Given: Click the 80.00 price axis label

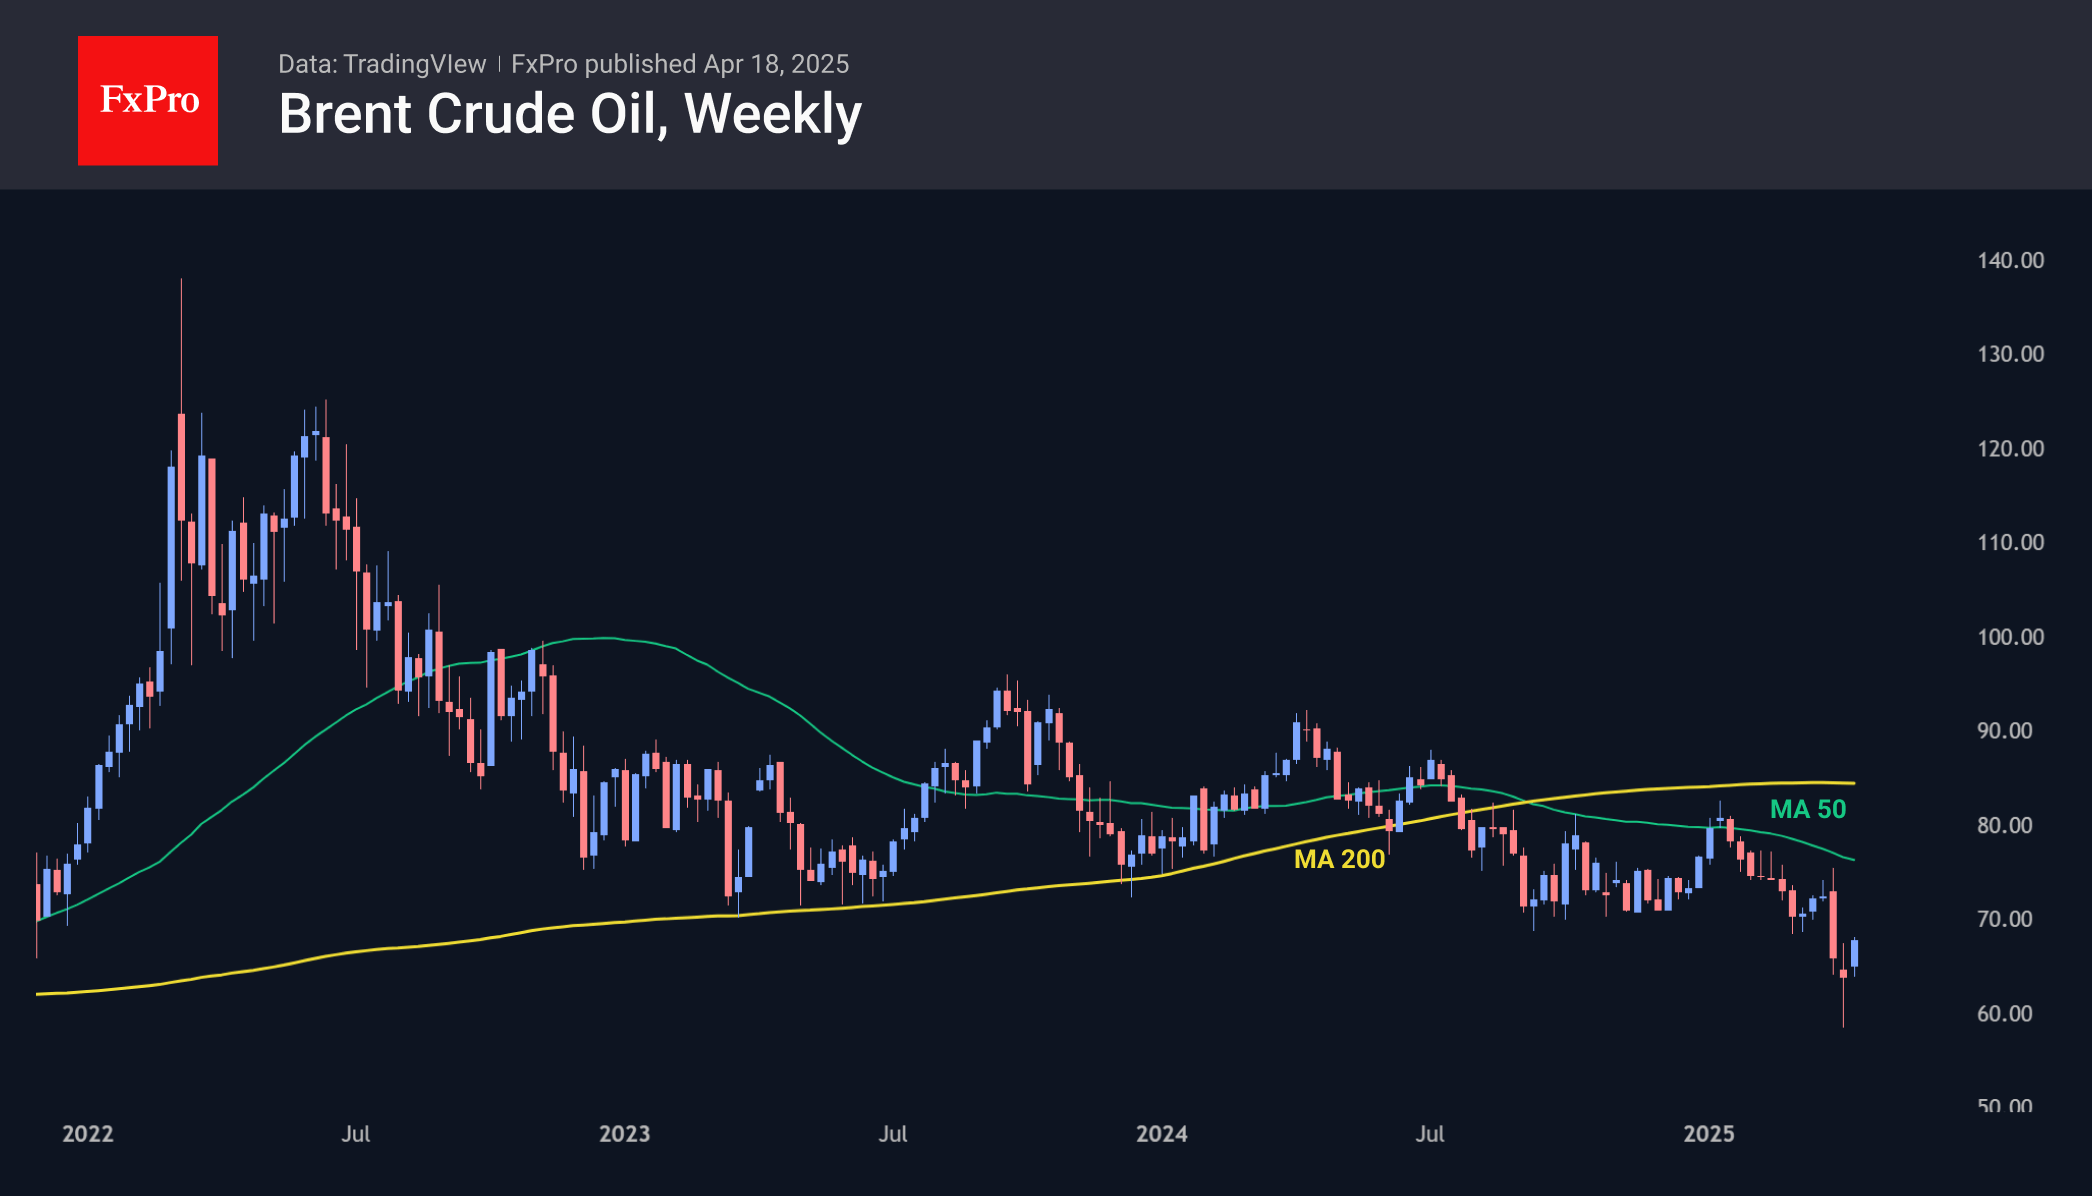Looking at the screenshot, I should [2004, 826].
